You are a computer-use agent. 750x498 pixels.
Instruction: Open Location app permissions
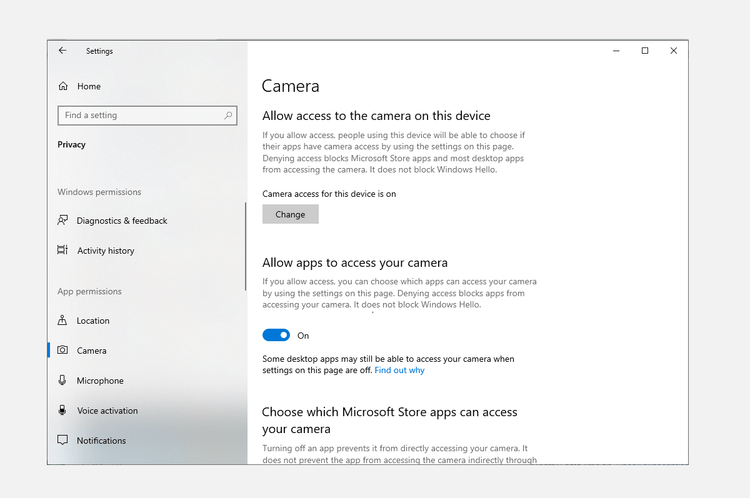tap(93, 321)
